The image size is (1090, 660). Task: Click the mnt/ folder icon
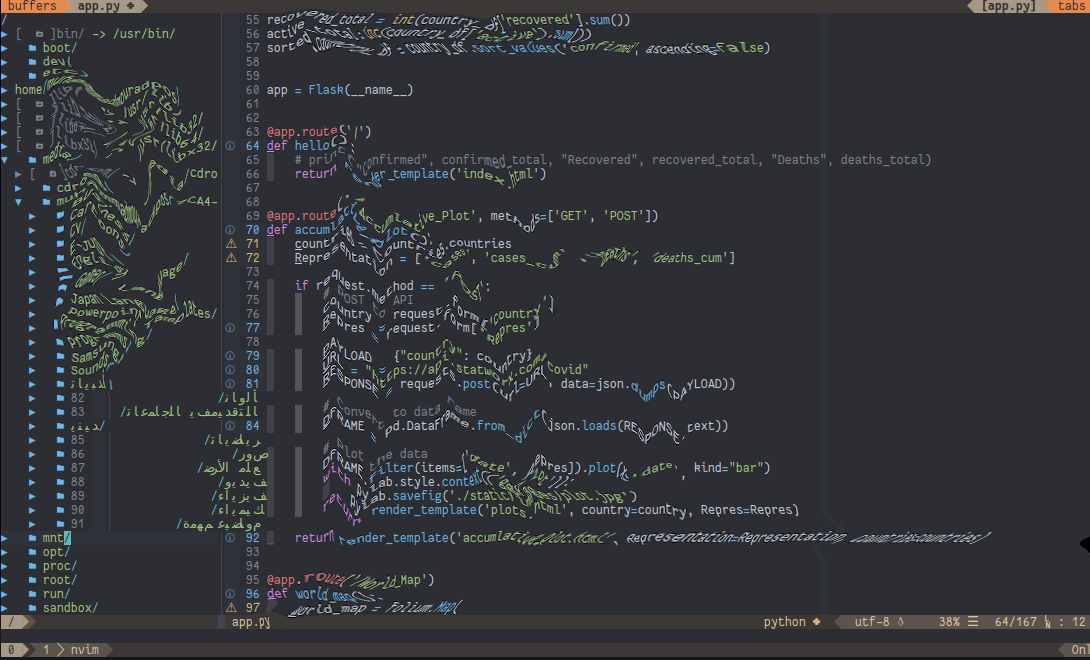(33, 538)
